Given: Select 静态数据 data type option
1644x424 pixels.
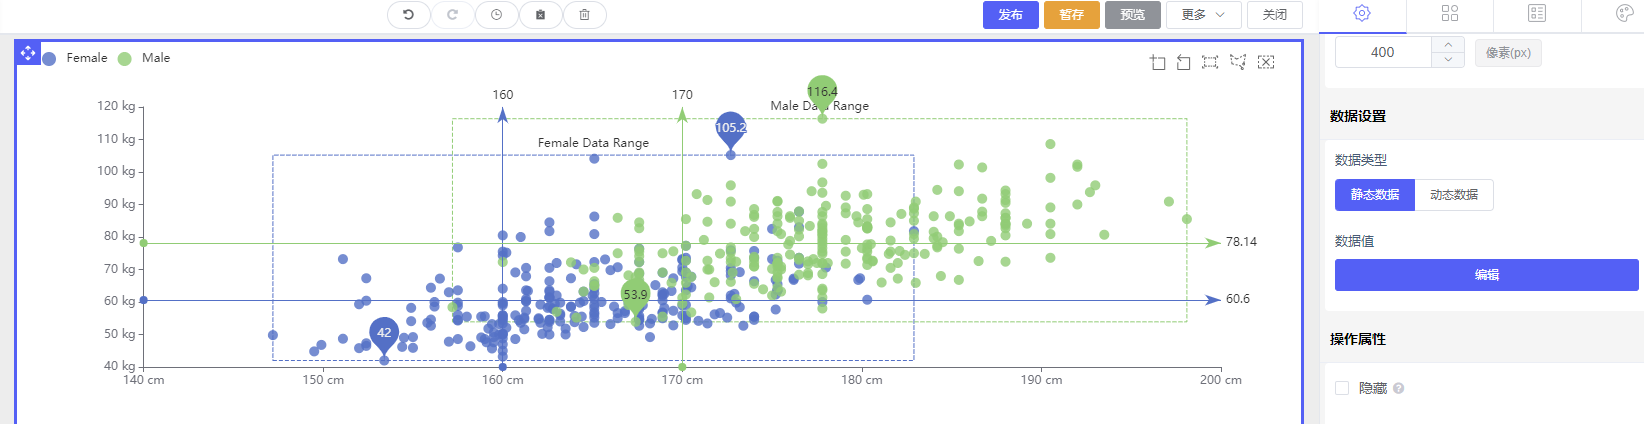Looking at the screenshot, I should pyautogui.click(x=1375, y=195).
